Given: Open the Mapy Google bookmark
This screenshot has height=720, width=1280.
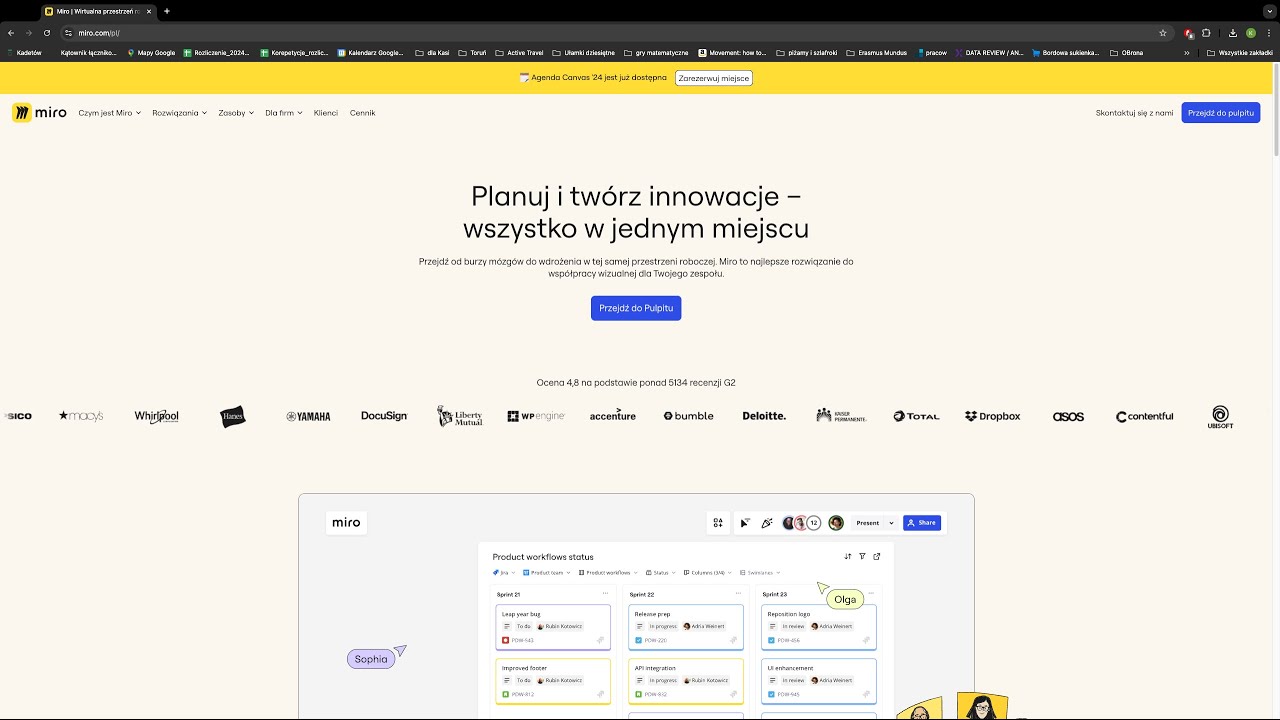Looking at the screenshot, I should pos(151,53).
